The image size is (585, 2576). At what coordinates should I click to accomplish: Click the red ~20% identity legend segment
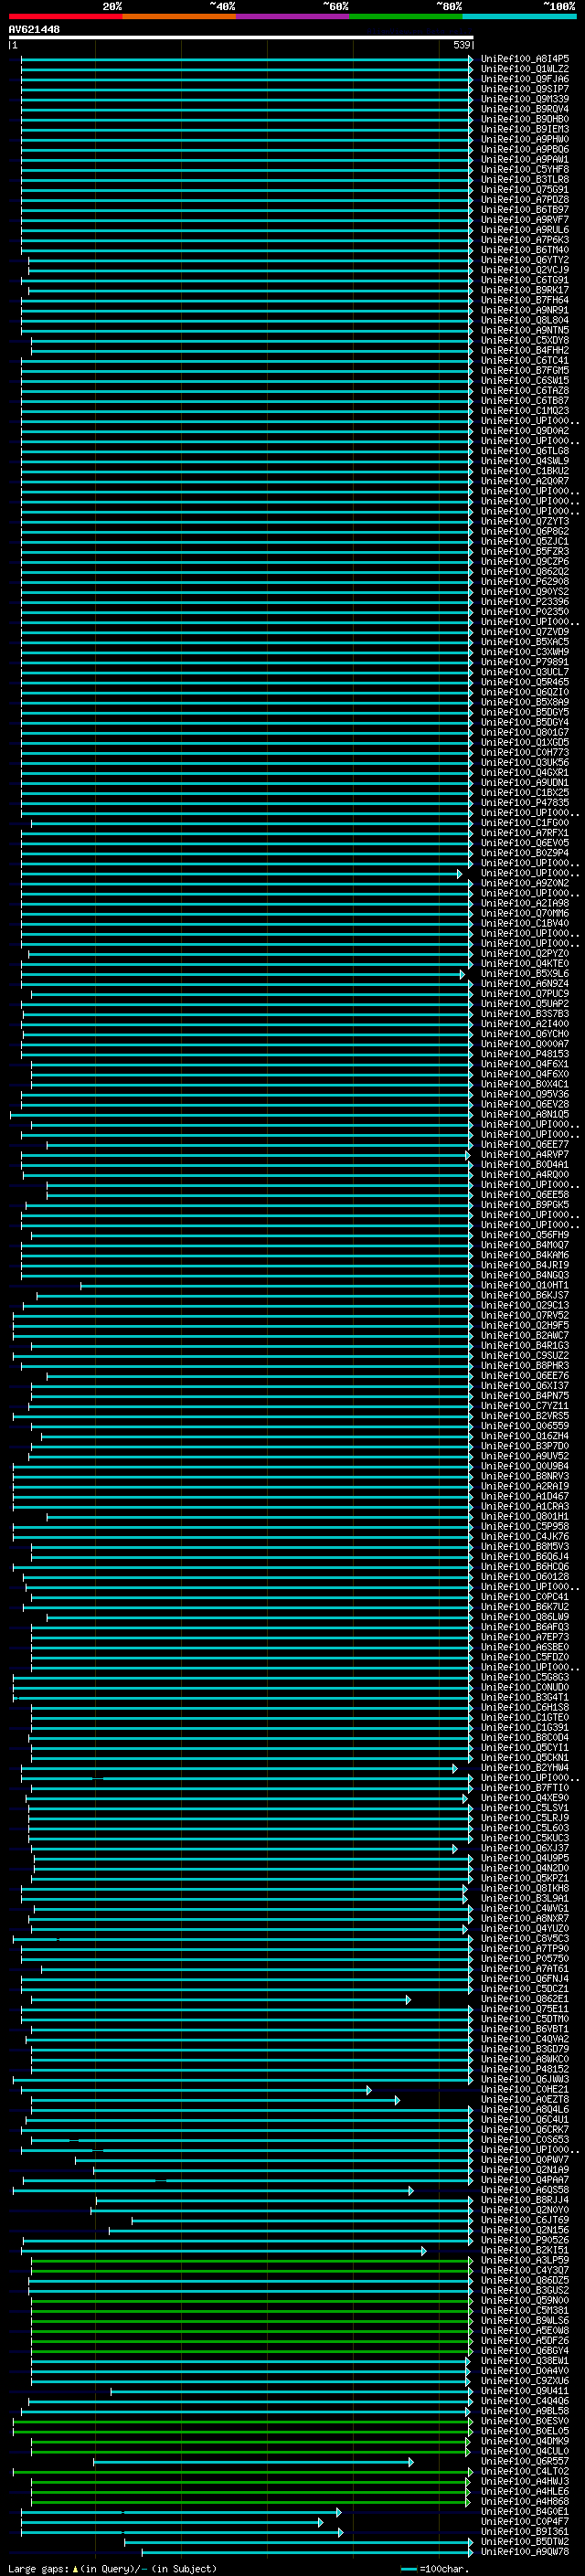click(65, 16)
